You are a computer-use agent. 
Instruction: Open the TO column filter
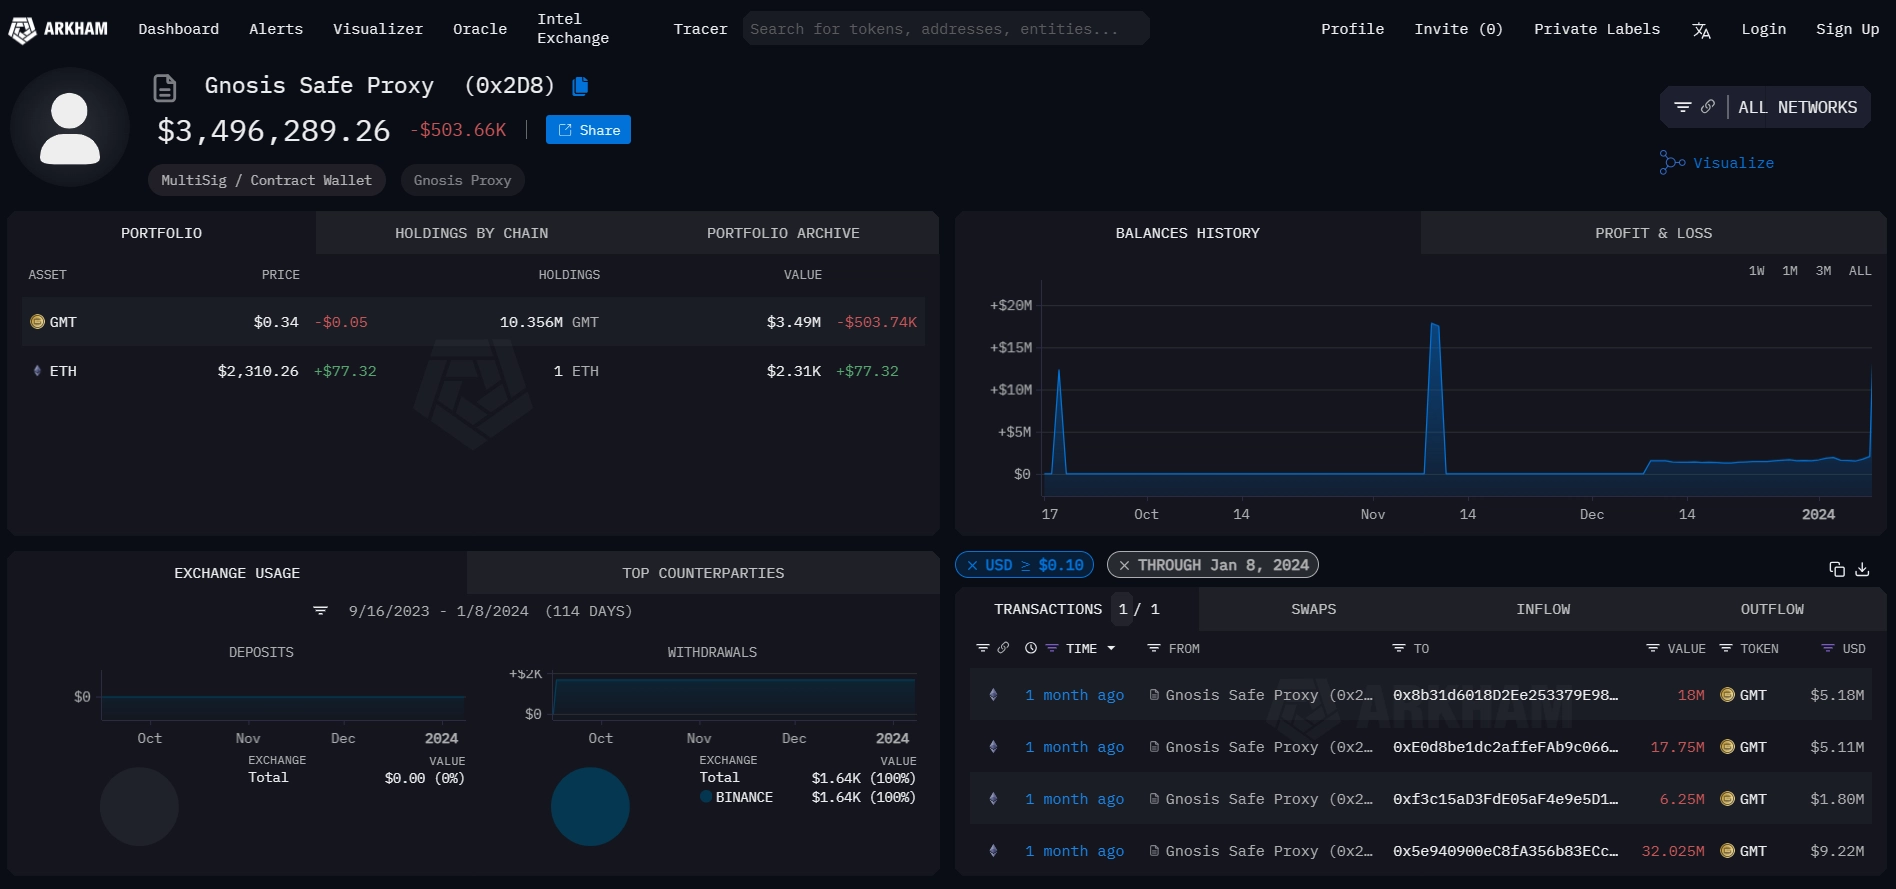point(1399,648)
